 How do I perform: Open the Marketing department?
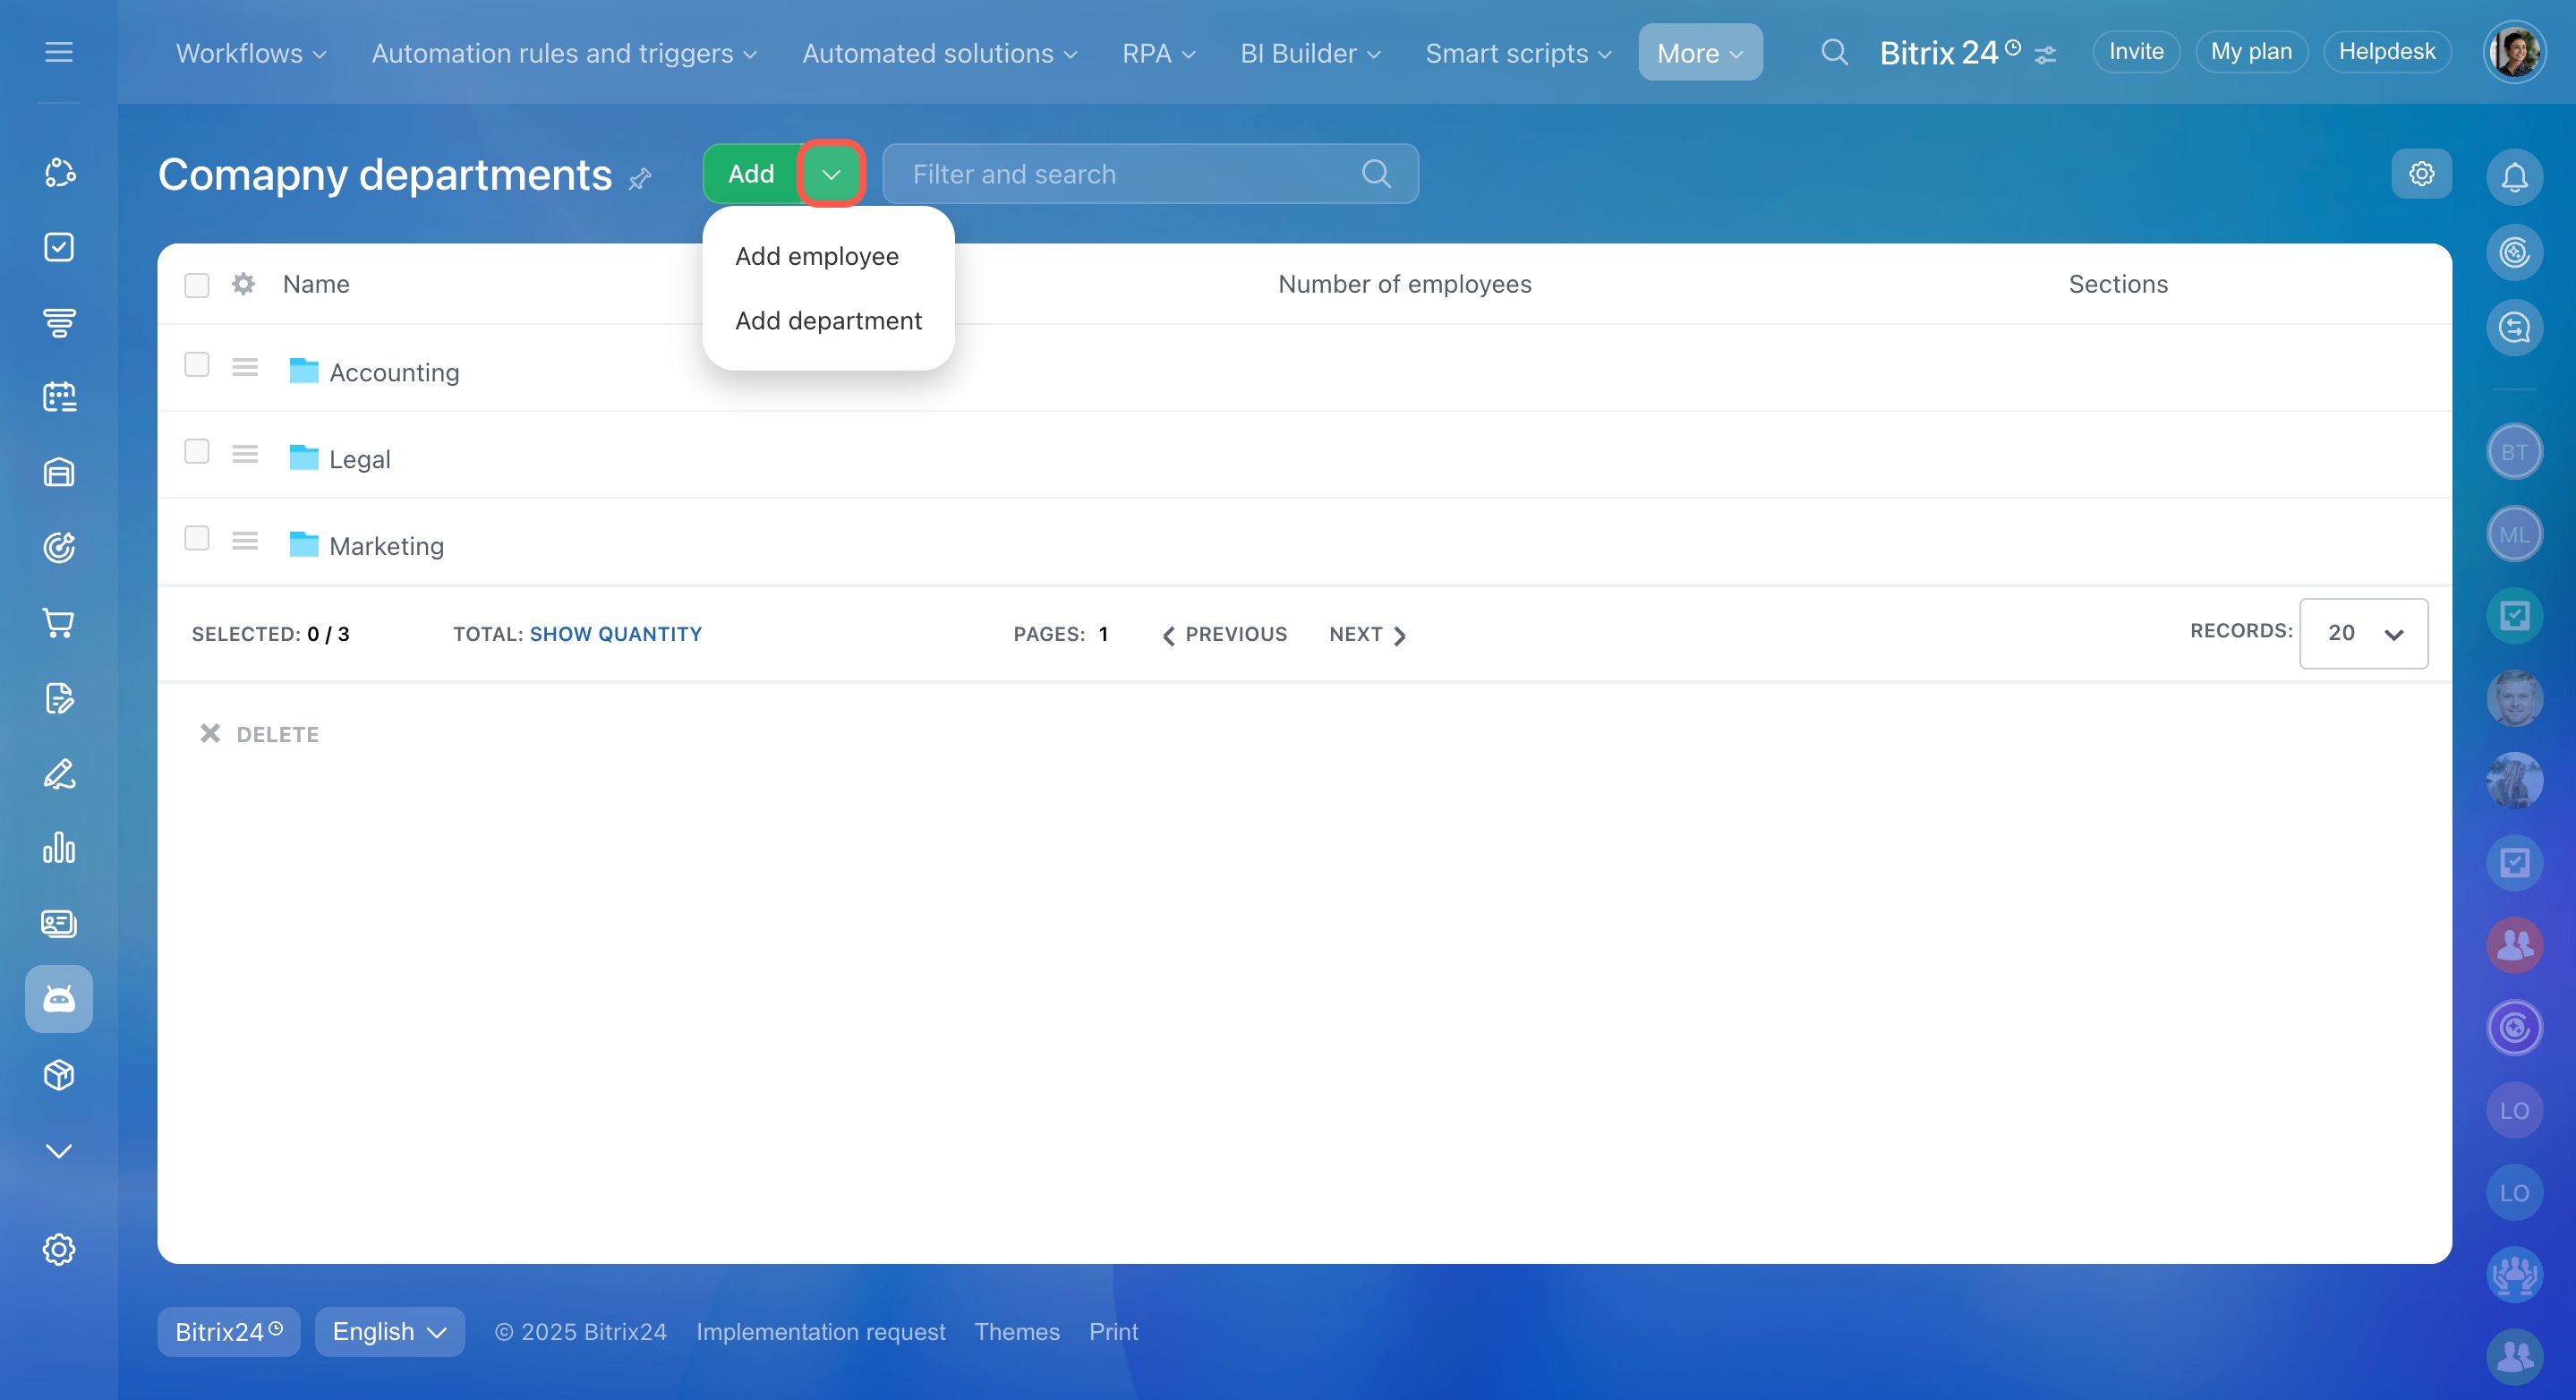pos(386,546)
